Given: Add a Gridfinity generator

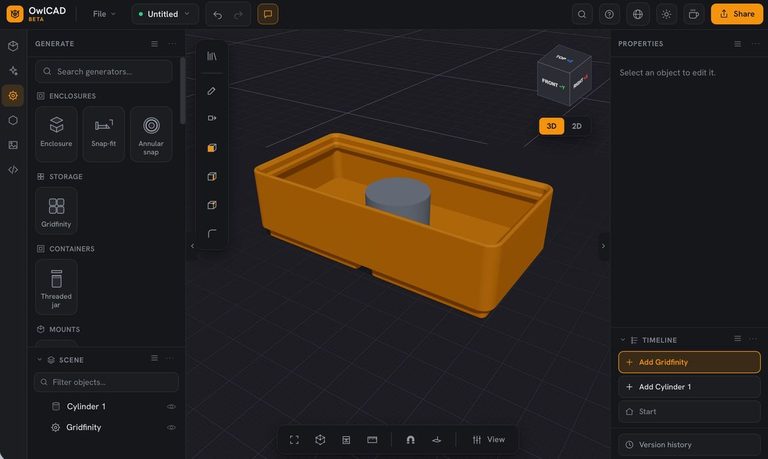Looking at the screenshot, I should [x=56, y=211].
